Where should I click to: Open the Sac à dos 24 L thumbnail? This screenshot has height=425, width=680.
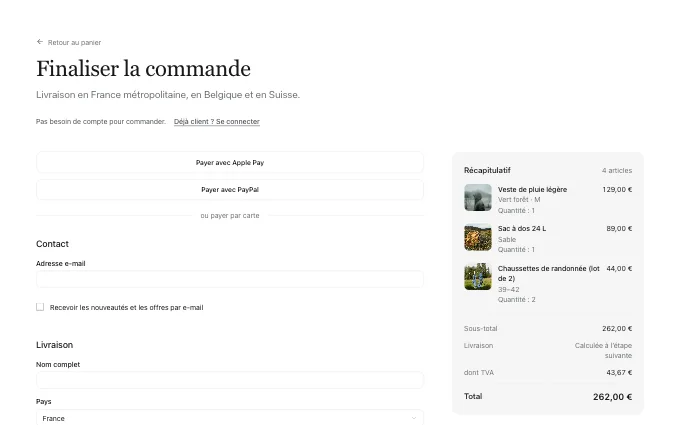(478, 237)
